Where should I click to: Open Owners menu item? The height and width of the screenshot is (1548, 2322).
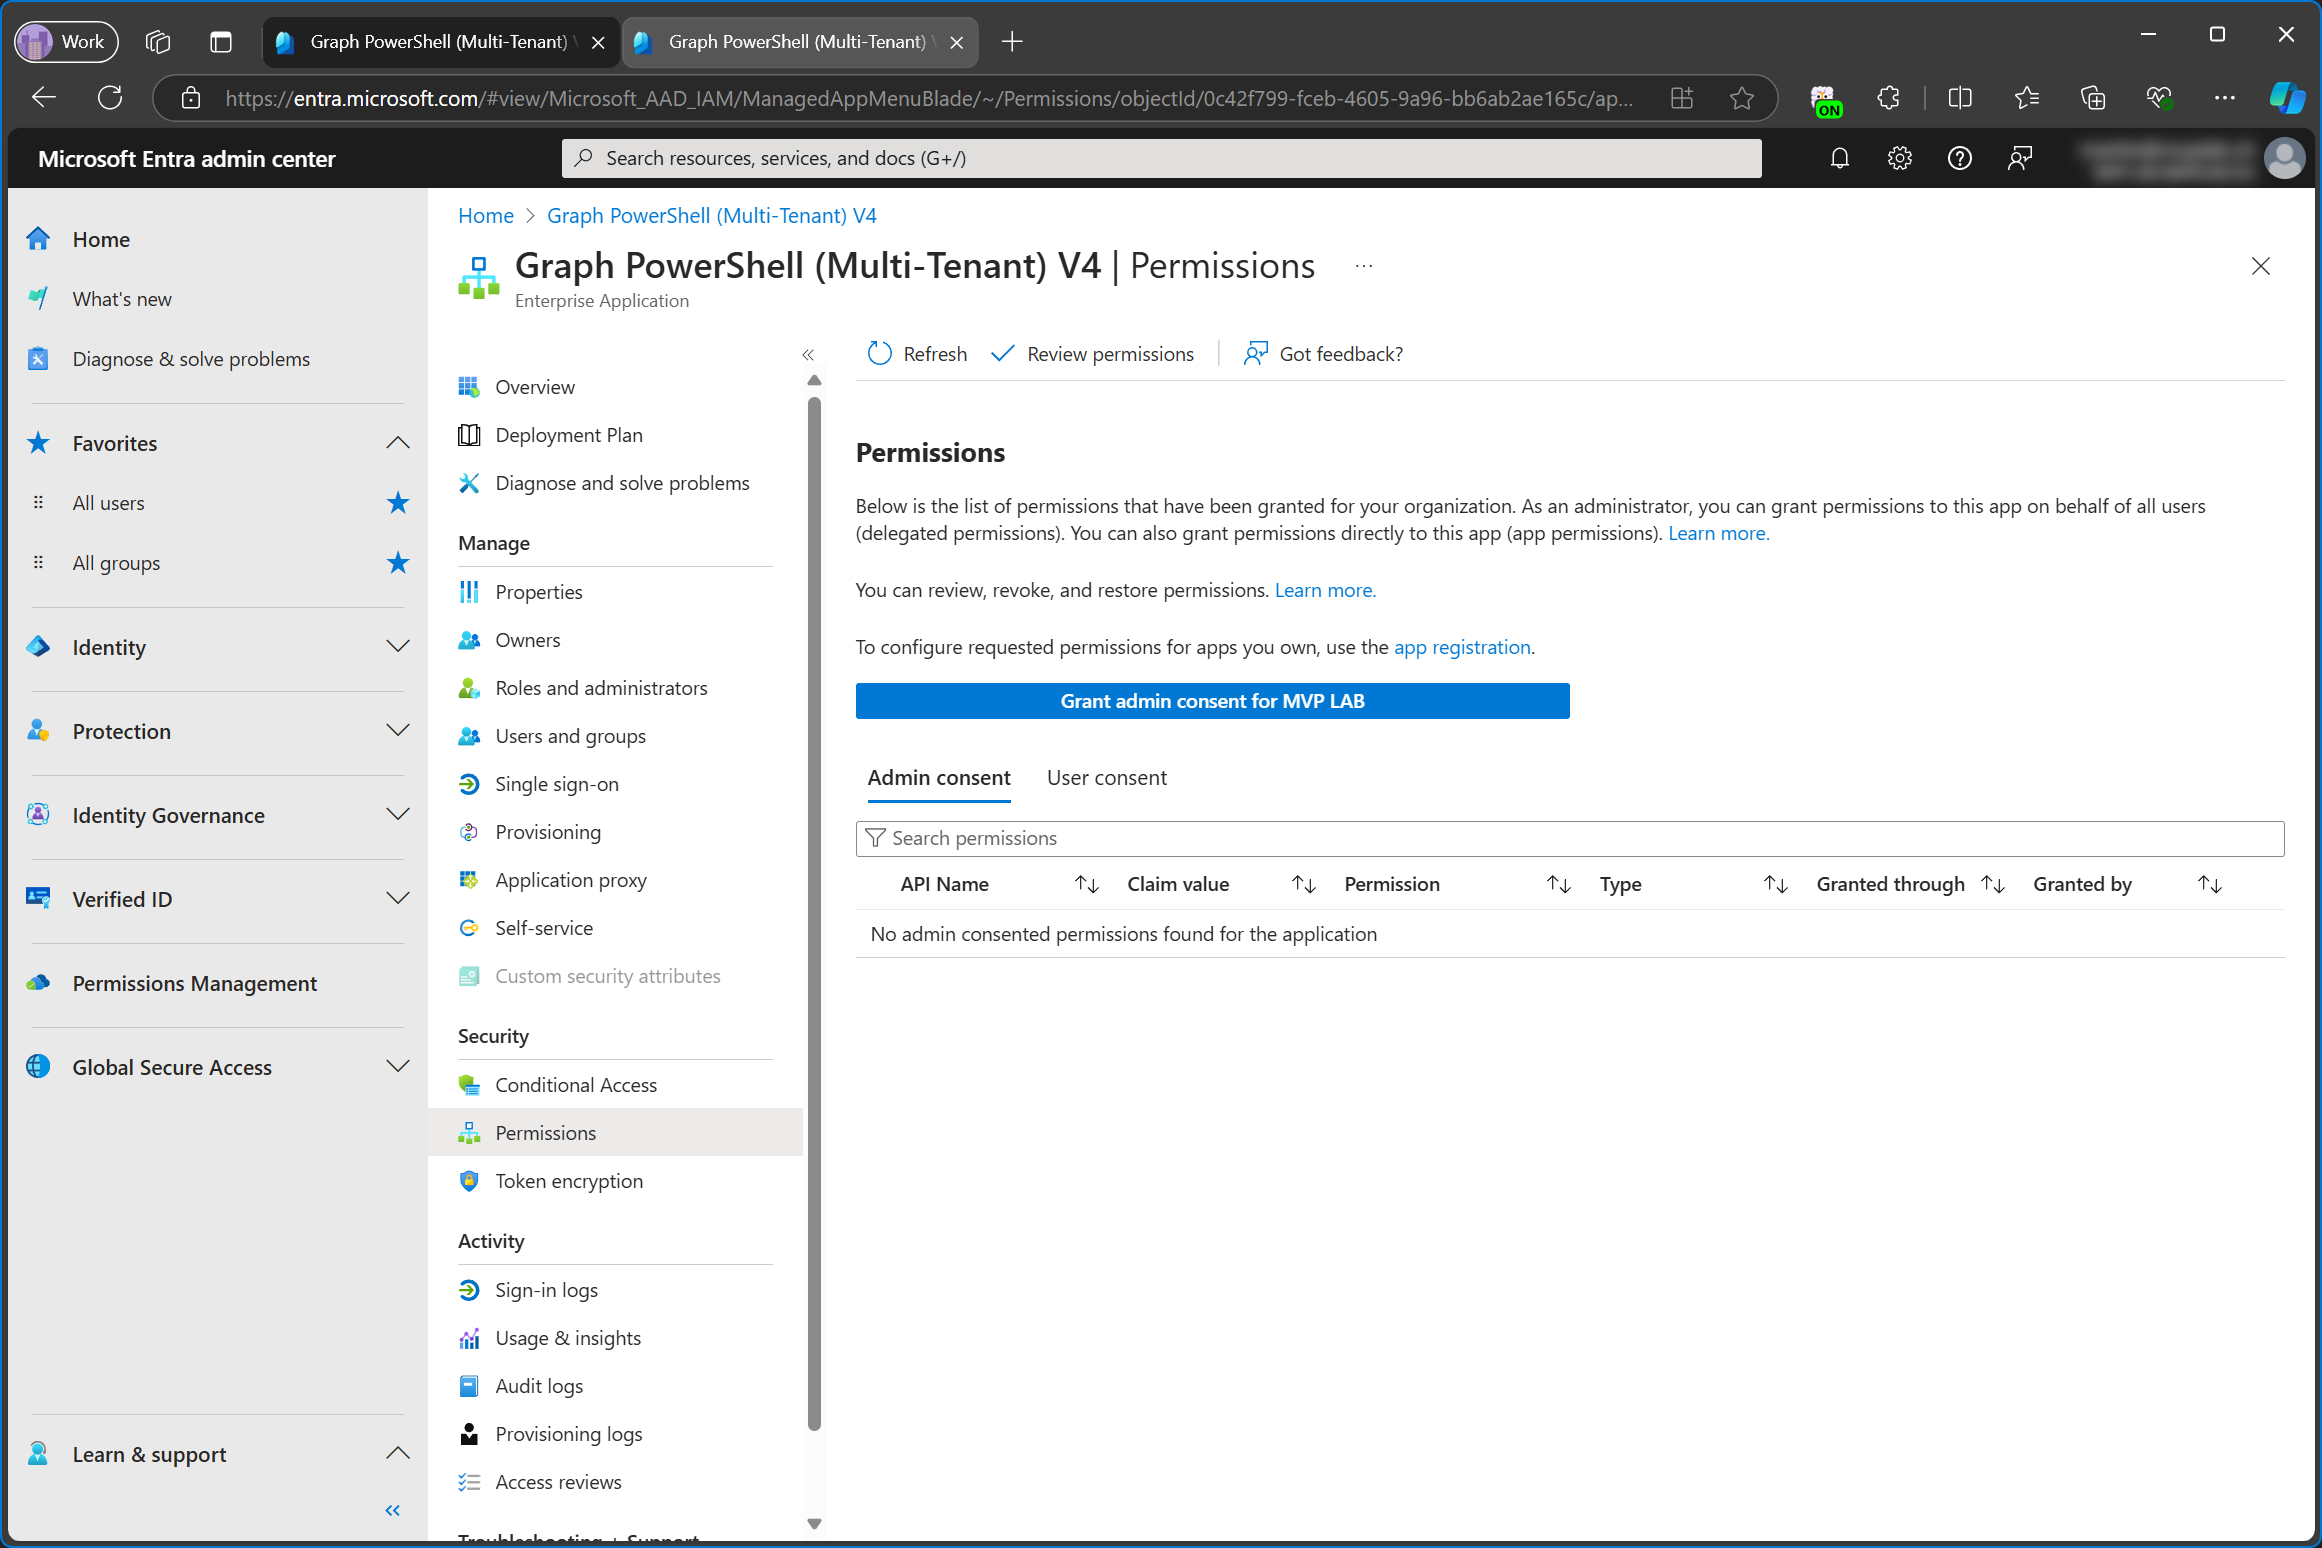[527, 640]
